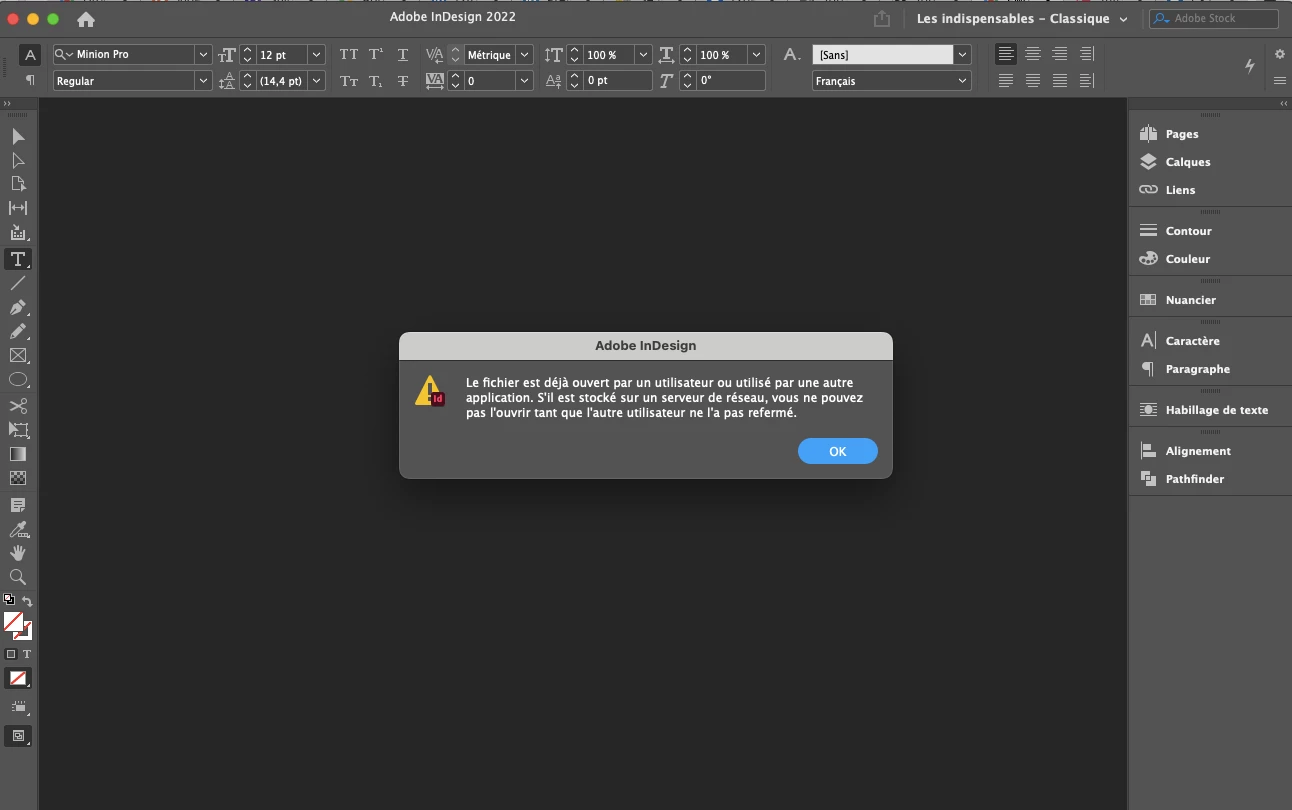
Task: Click the Home icon
Action: pyautogui.click(x=86, y=19)
